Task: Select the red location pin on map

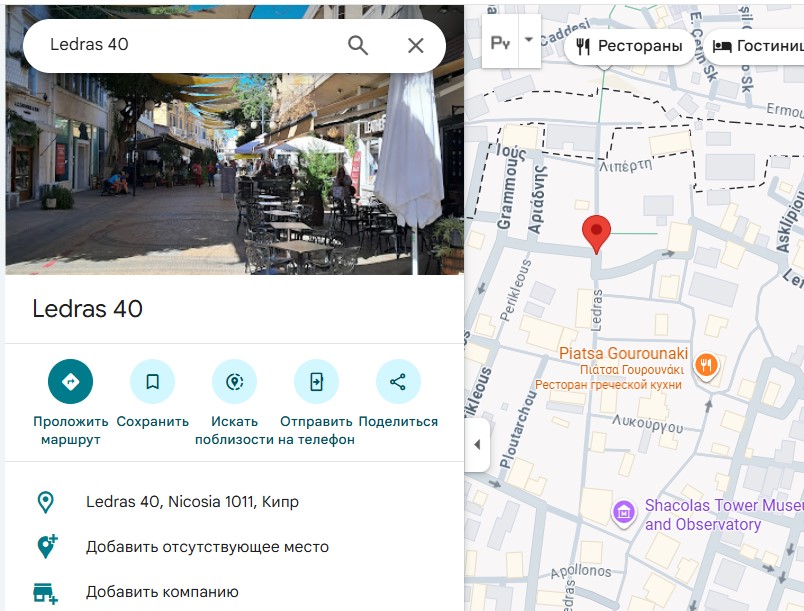Action: pyautogui.click(x=596, y=233)
